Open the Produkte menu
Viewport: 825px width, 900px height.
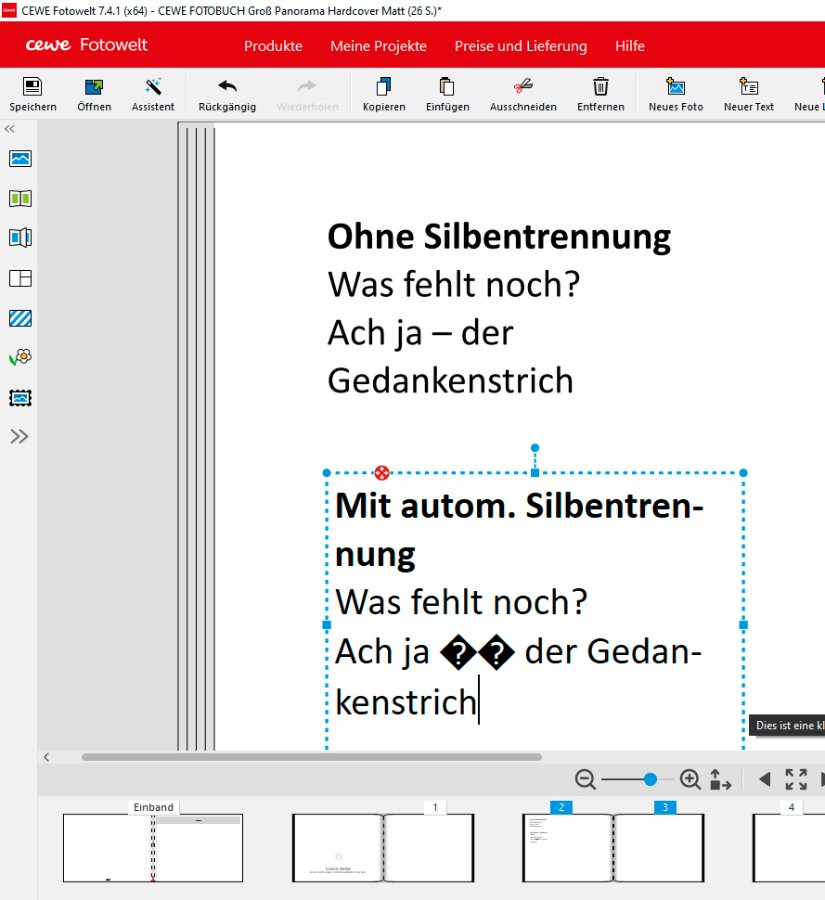273,46
